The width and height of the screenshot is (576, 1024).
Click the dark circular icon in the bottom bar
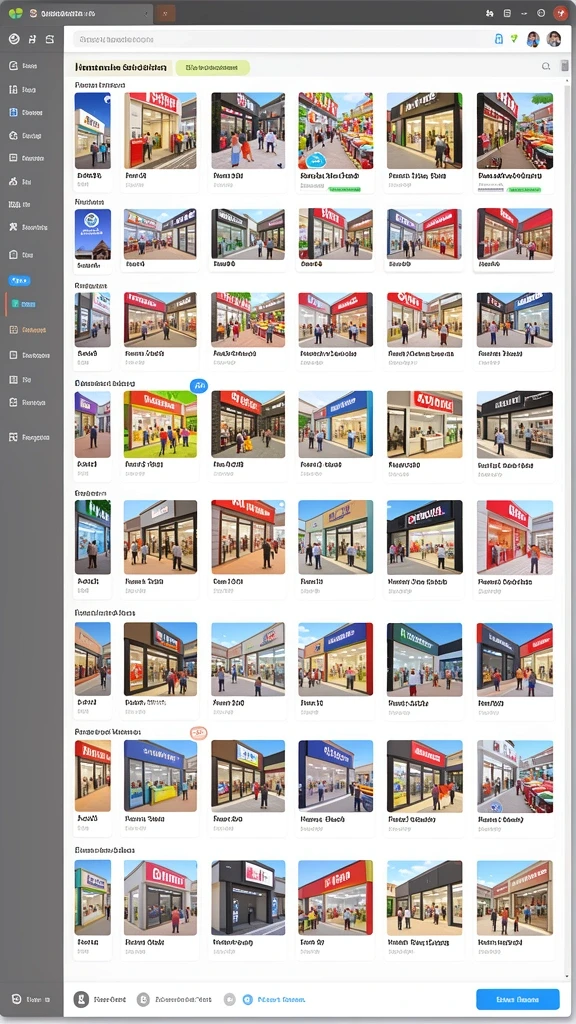pos(81,999)
